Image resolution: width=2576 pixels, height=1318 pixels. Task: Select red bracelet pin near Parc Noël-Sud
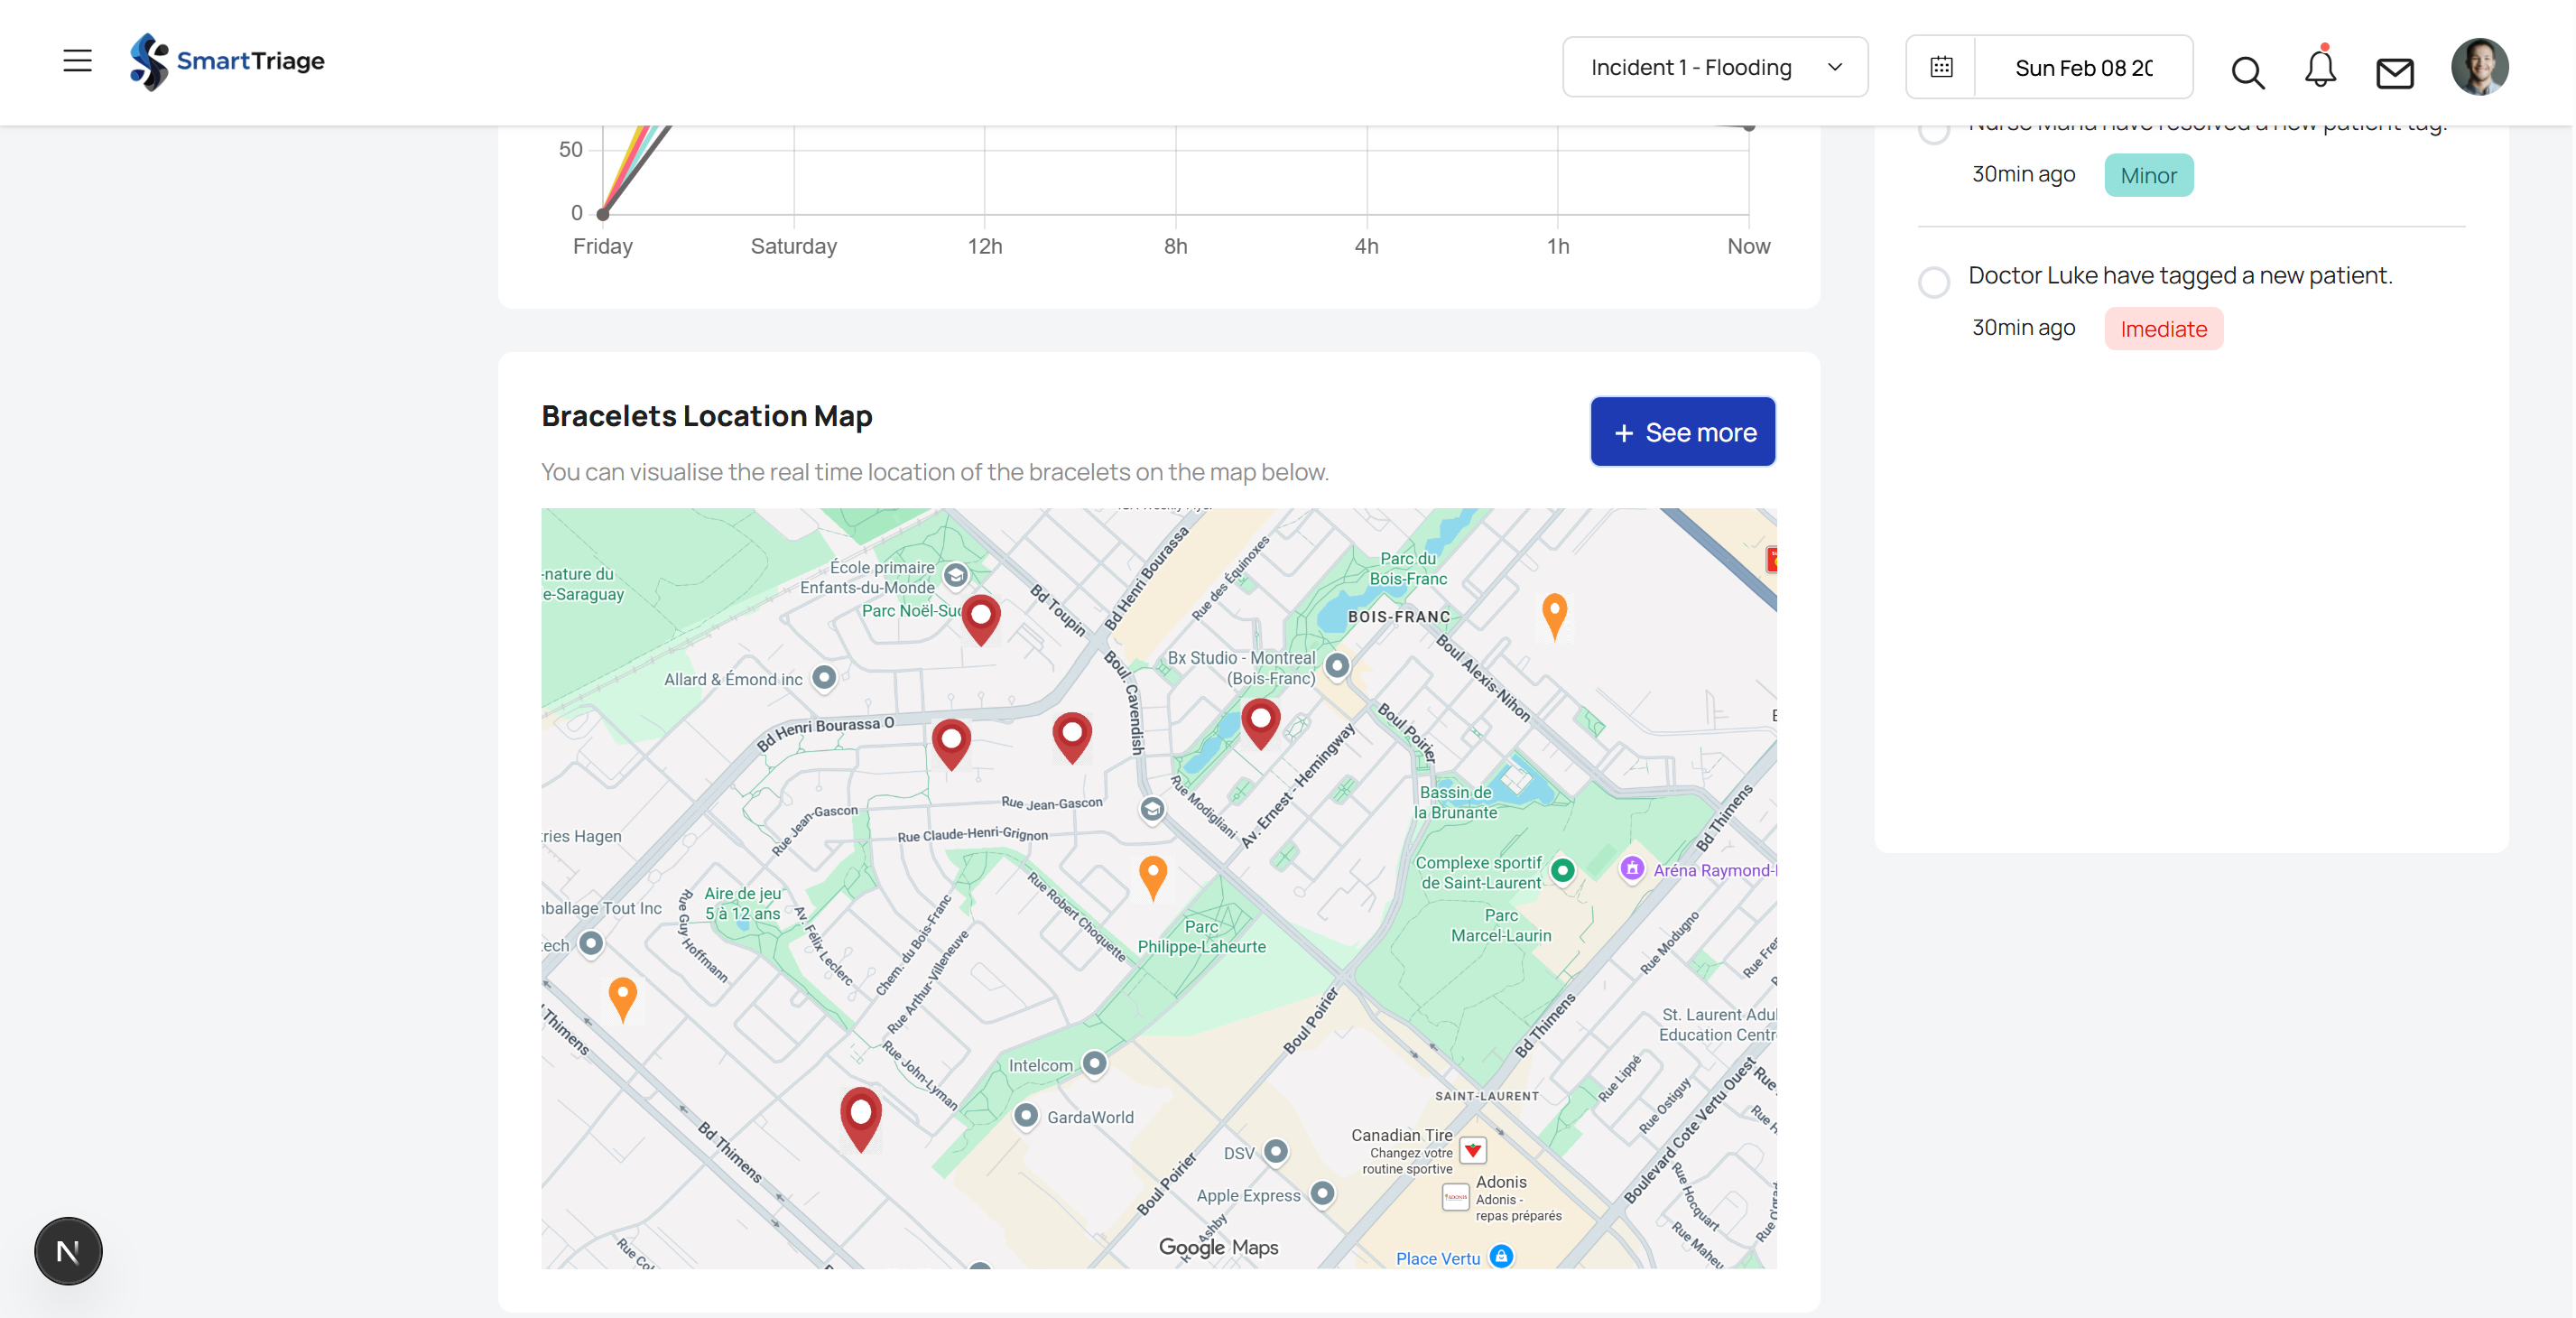pyautogui.click(x=981, y=617)
